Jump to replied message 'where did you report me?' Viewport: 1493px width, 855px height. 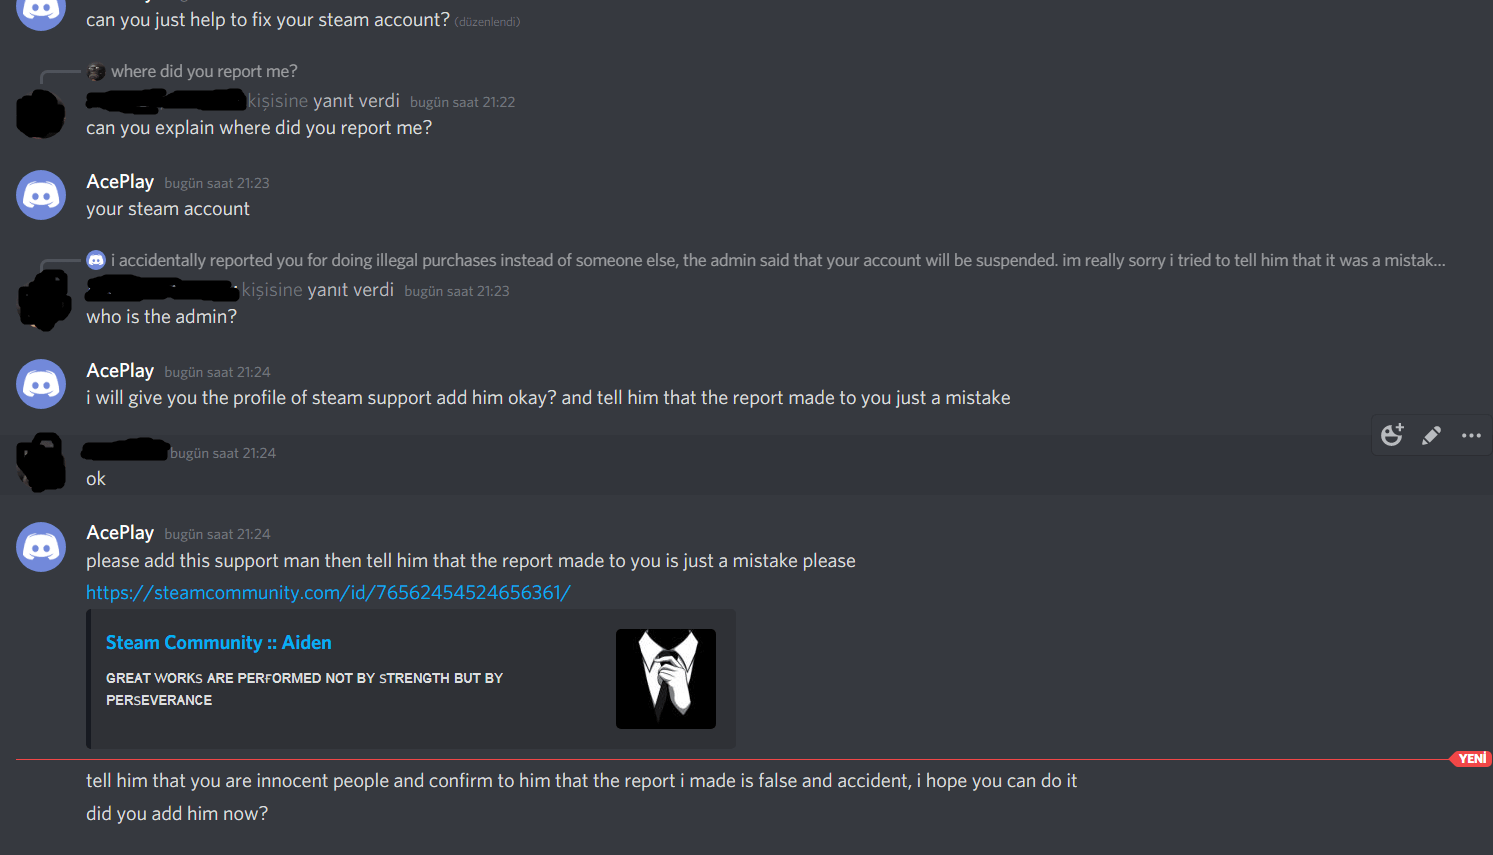pos(204,72)
